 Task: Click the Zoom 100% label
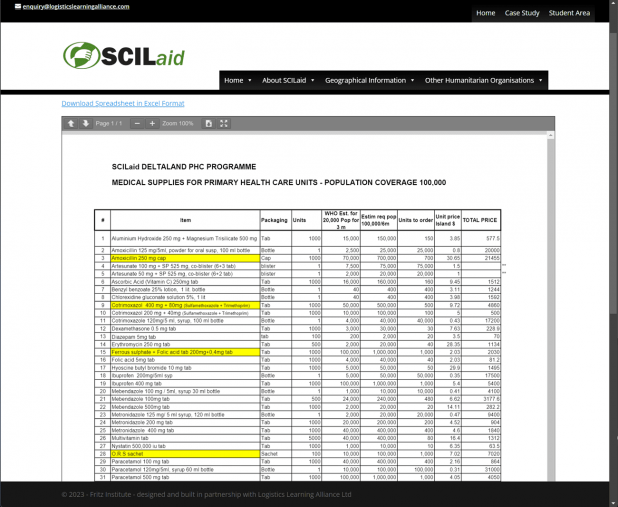point(178,123)
